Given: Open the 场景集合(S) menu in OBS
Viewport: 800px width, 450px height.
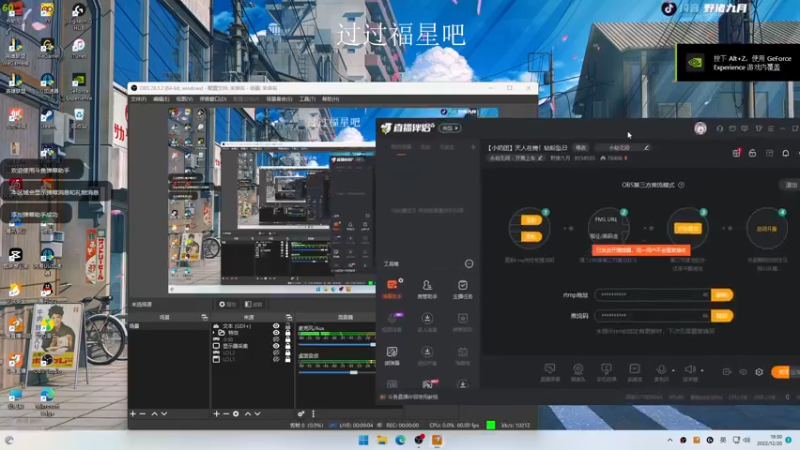Looking at the screenshot, I should (279, 99).
